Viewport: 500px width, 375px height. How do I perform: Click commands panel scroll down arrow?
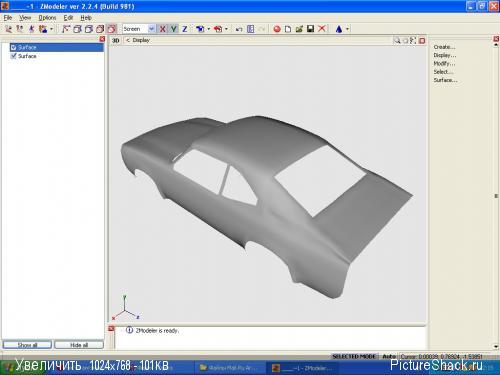click(496, 347)
